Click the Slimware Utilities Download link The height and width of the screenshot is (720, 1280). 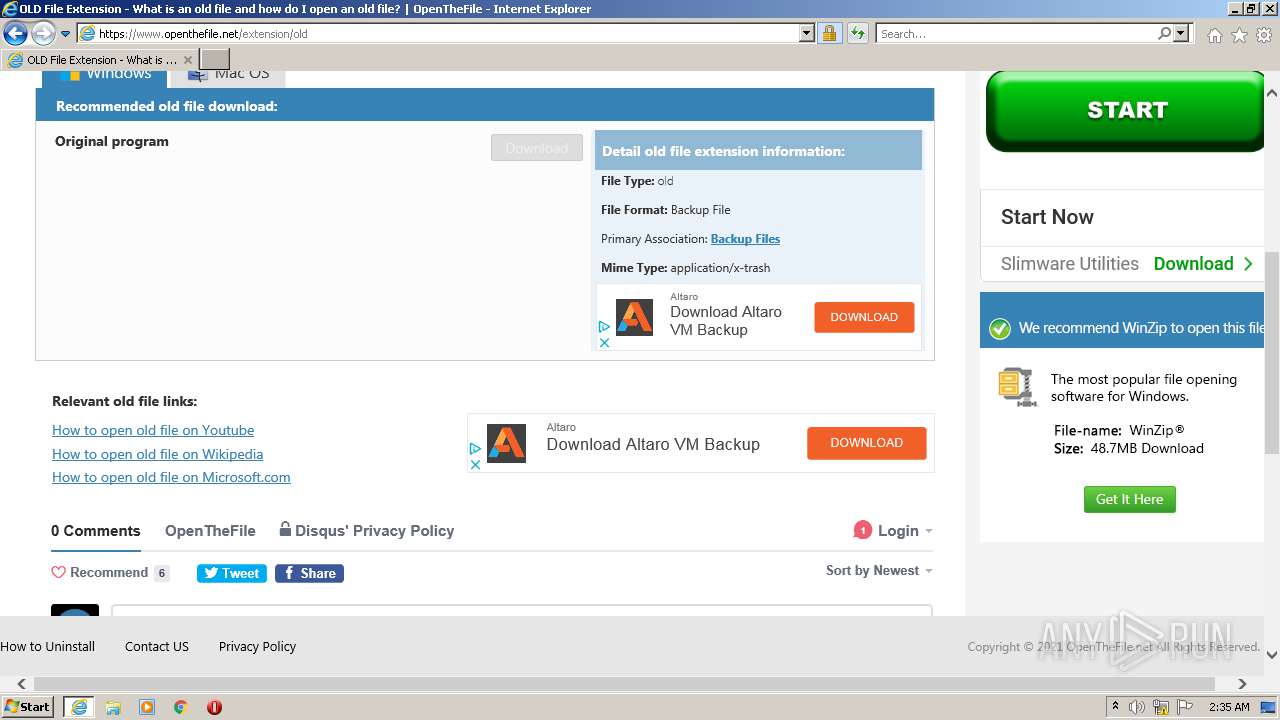[x=1203, y=264]
